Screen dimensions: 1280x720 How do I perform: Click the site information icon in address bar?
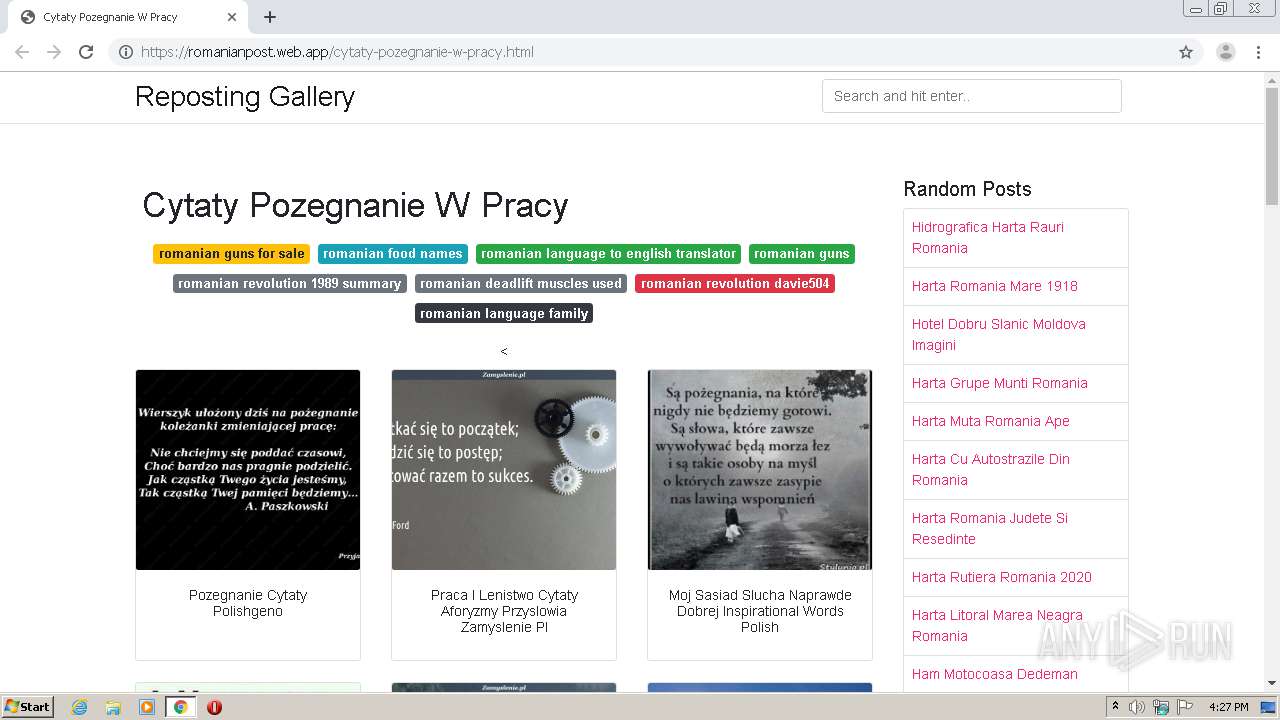(126, 52)
